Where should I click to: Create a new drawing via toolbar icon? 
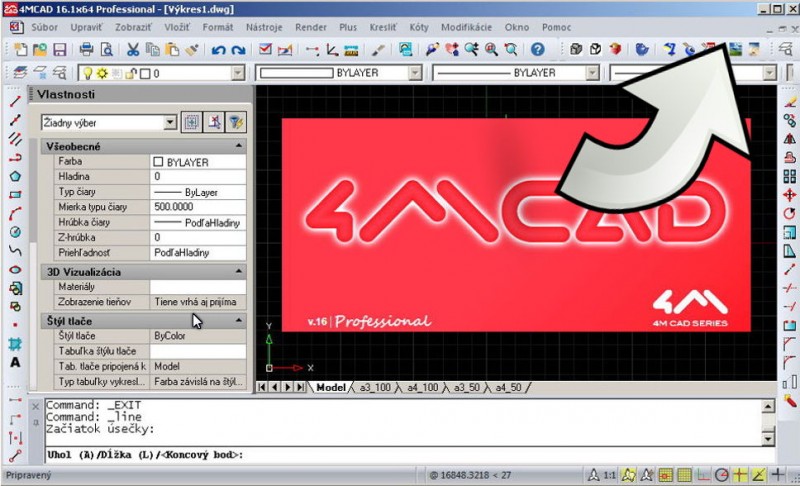tap(20, 49)
